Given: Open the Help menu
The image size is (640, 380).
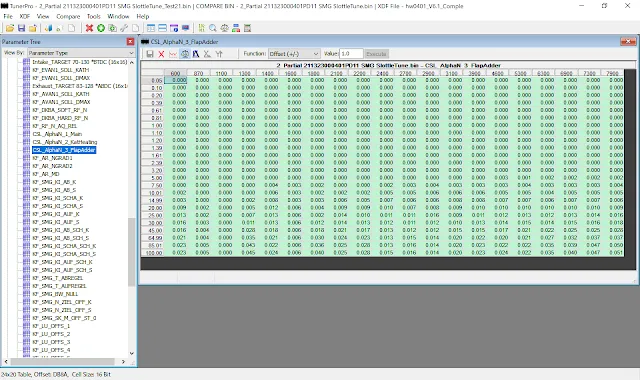Looking at the screenshot, I should point(142,16).
